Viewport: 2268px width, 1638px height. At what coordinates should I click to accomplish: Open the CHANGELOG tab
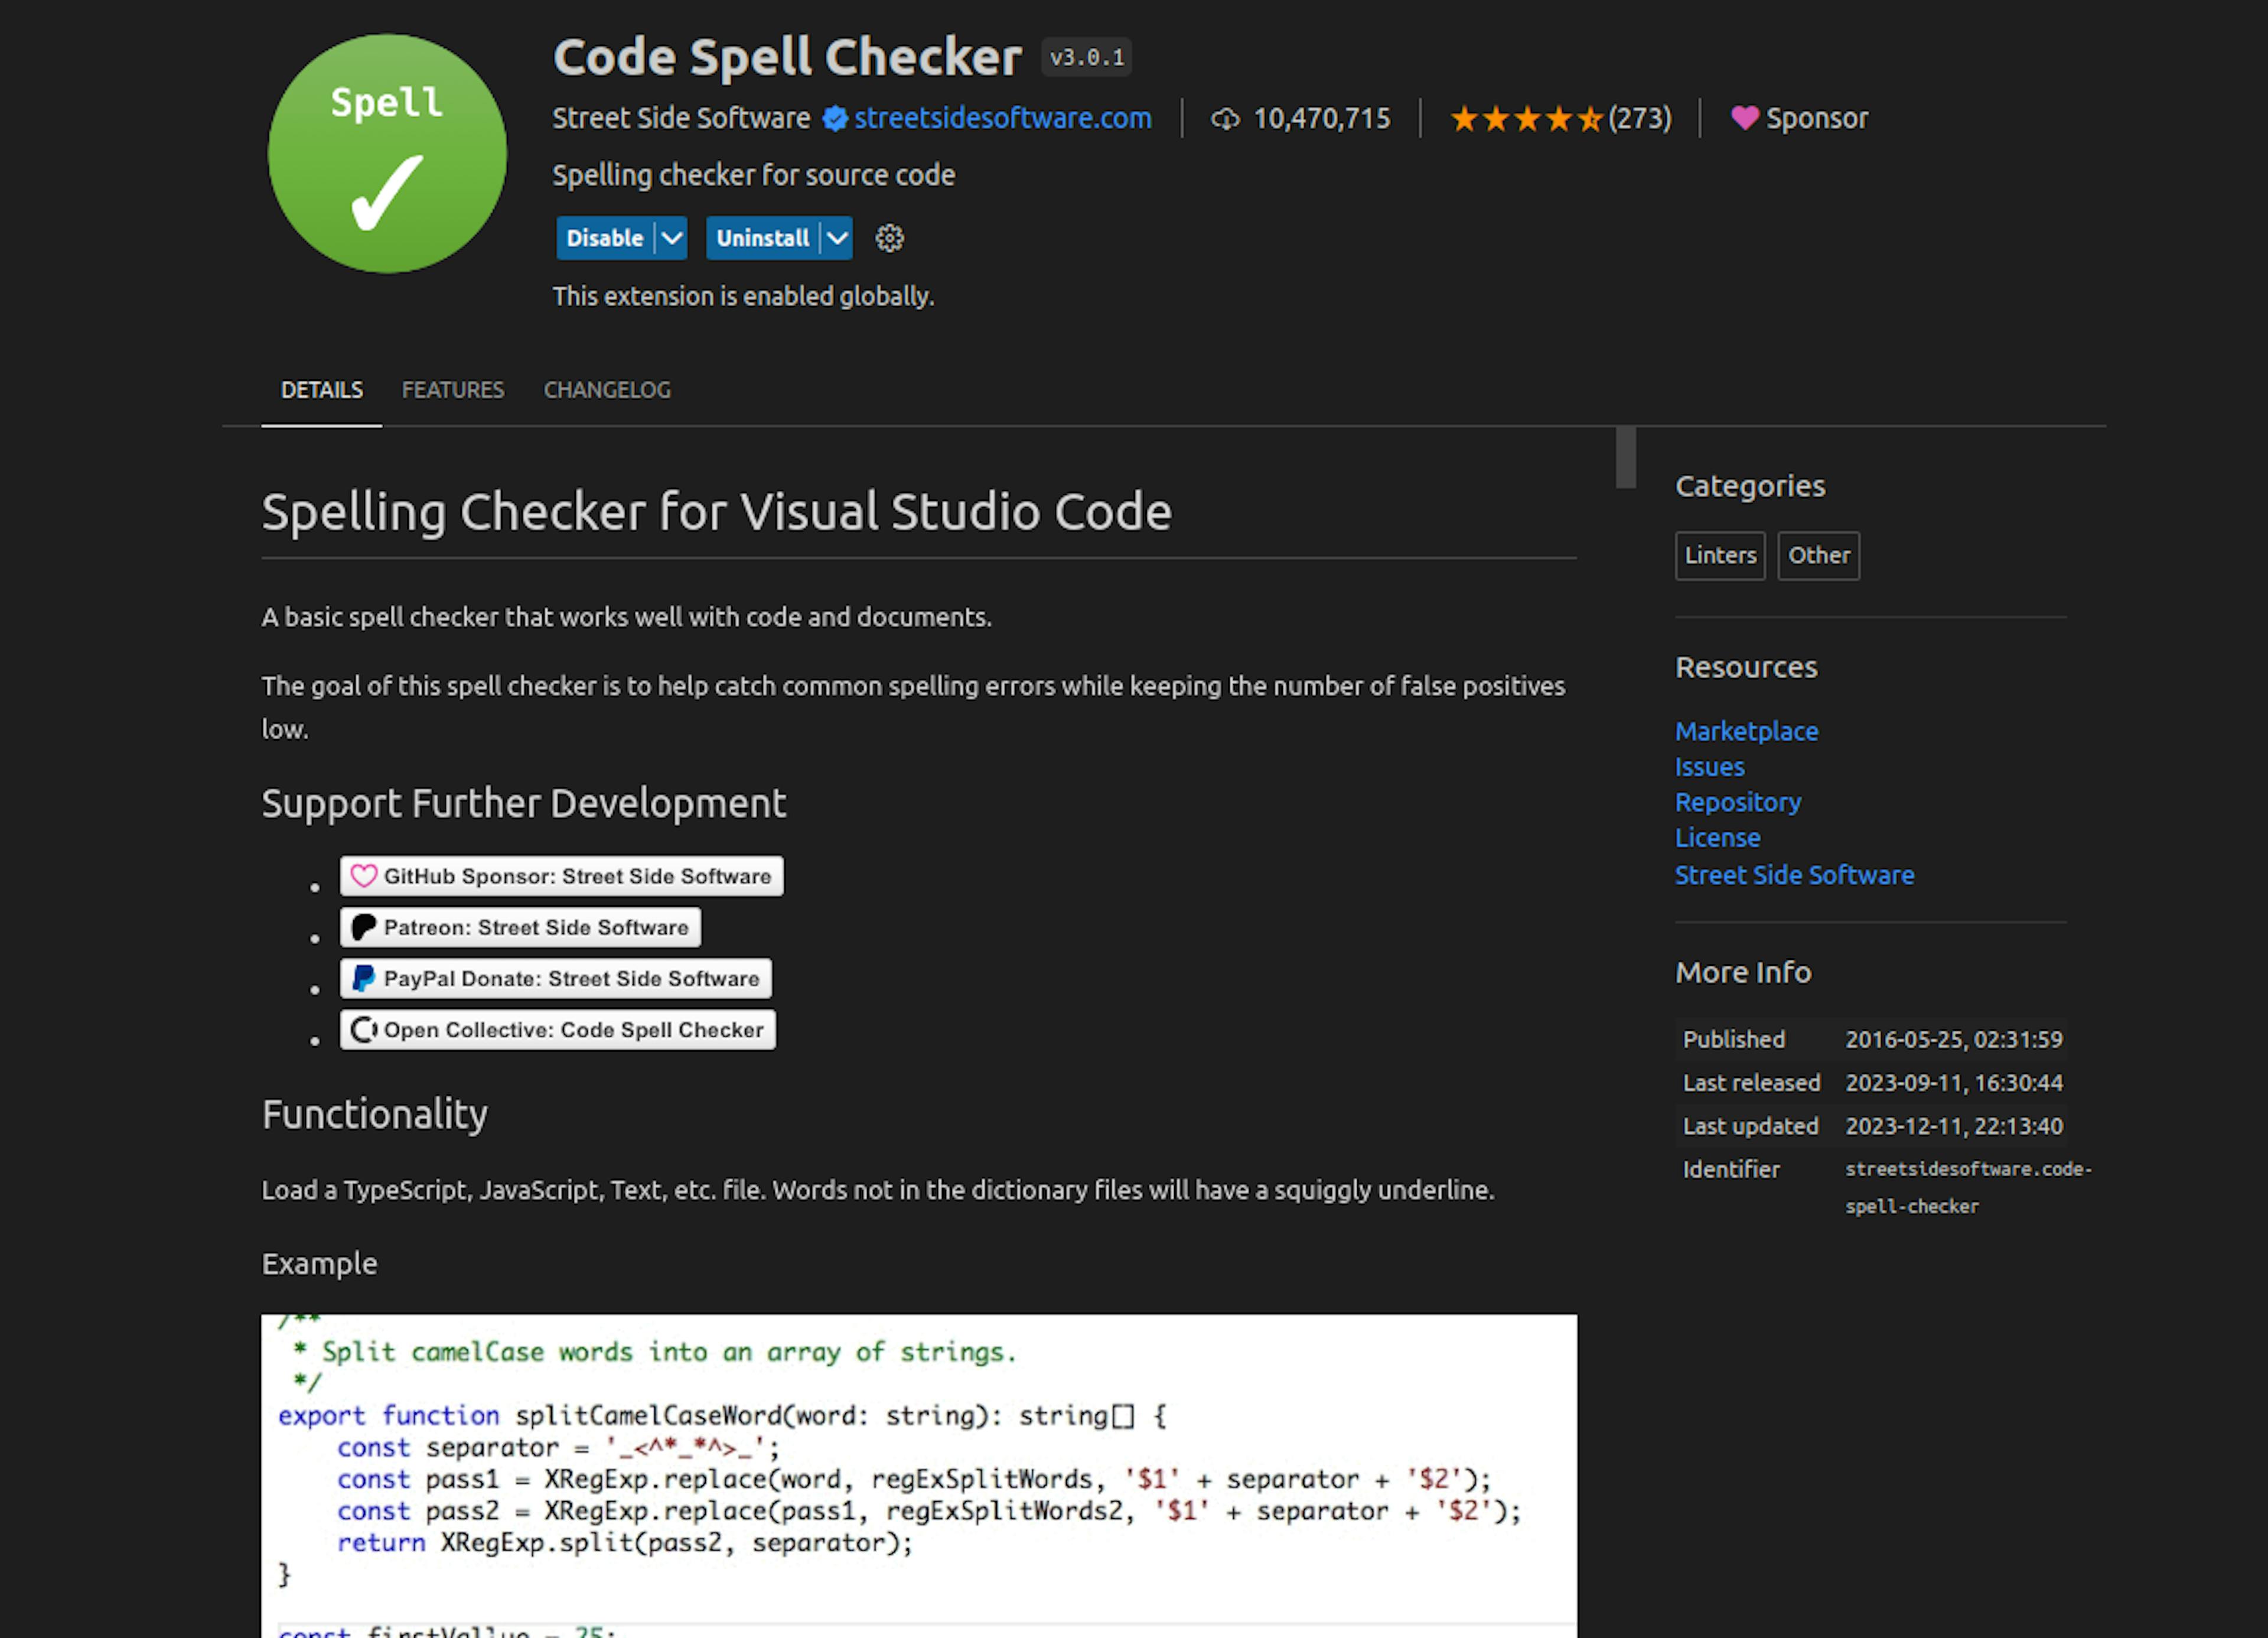(x=607, y=390)
